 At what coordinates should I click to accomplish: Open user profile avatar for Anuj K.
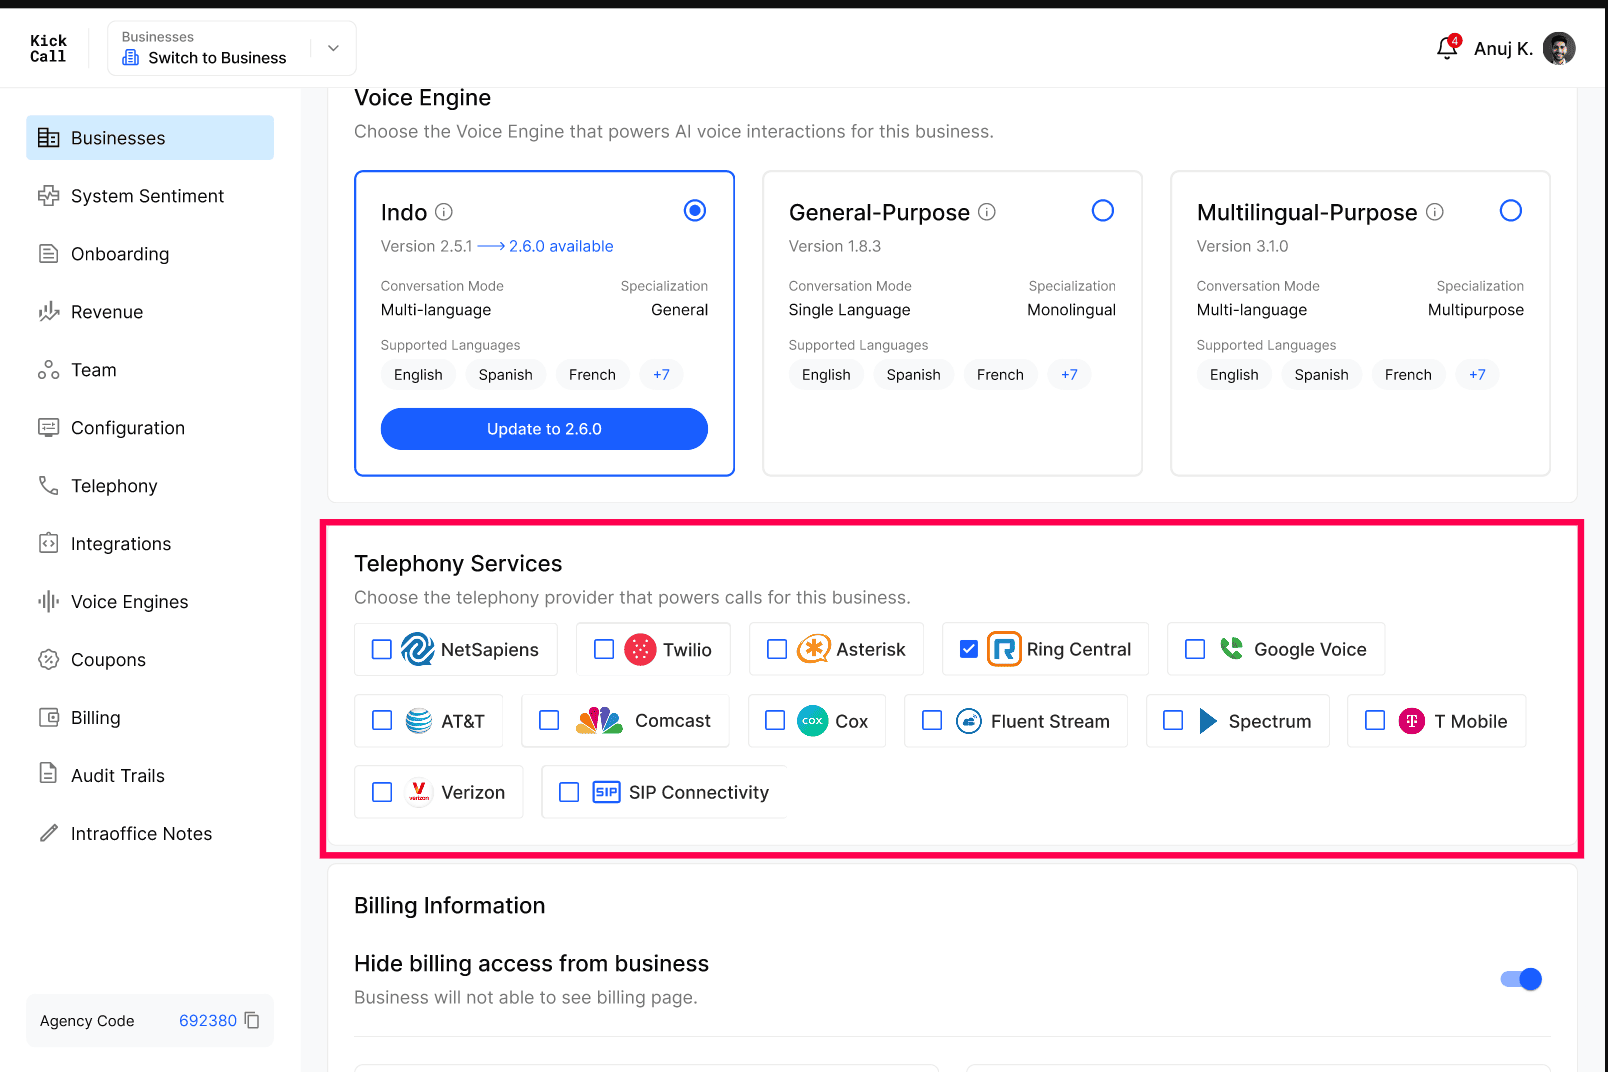tap(1559, 48)
